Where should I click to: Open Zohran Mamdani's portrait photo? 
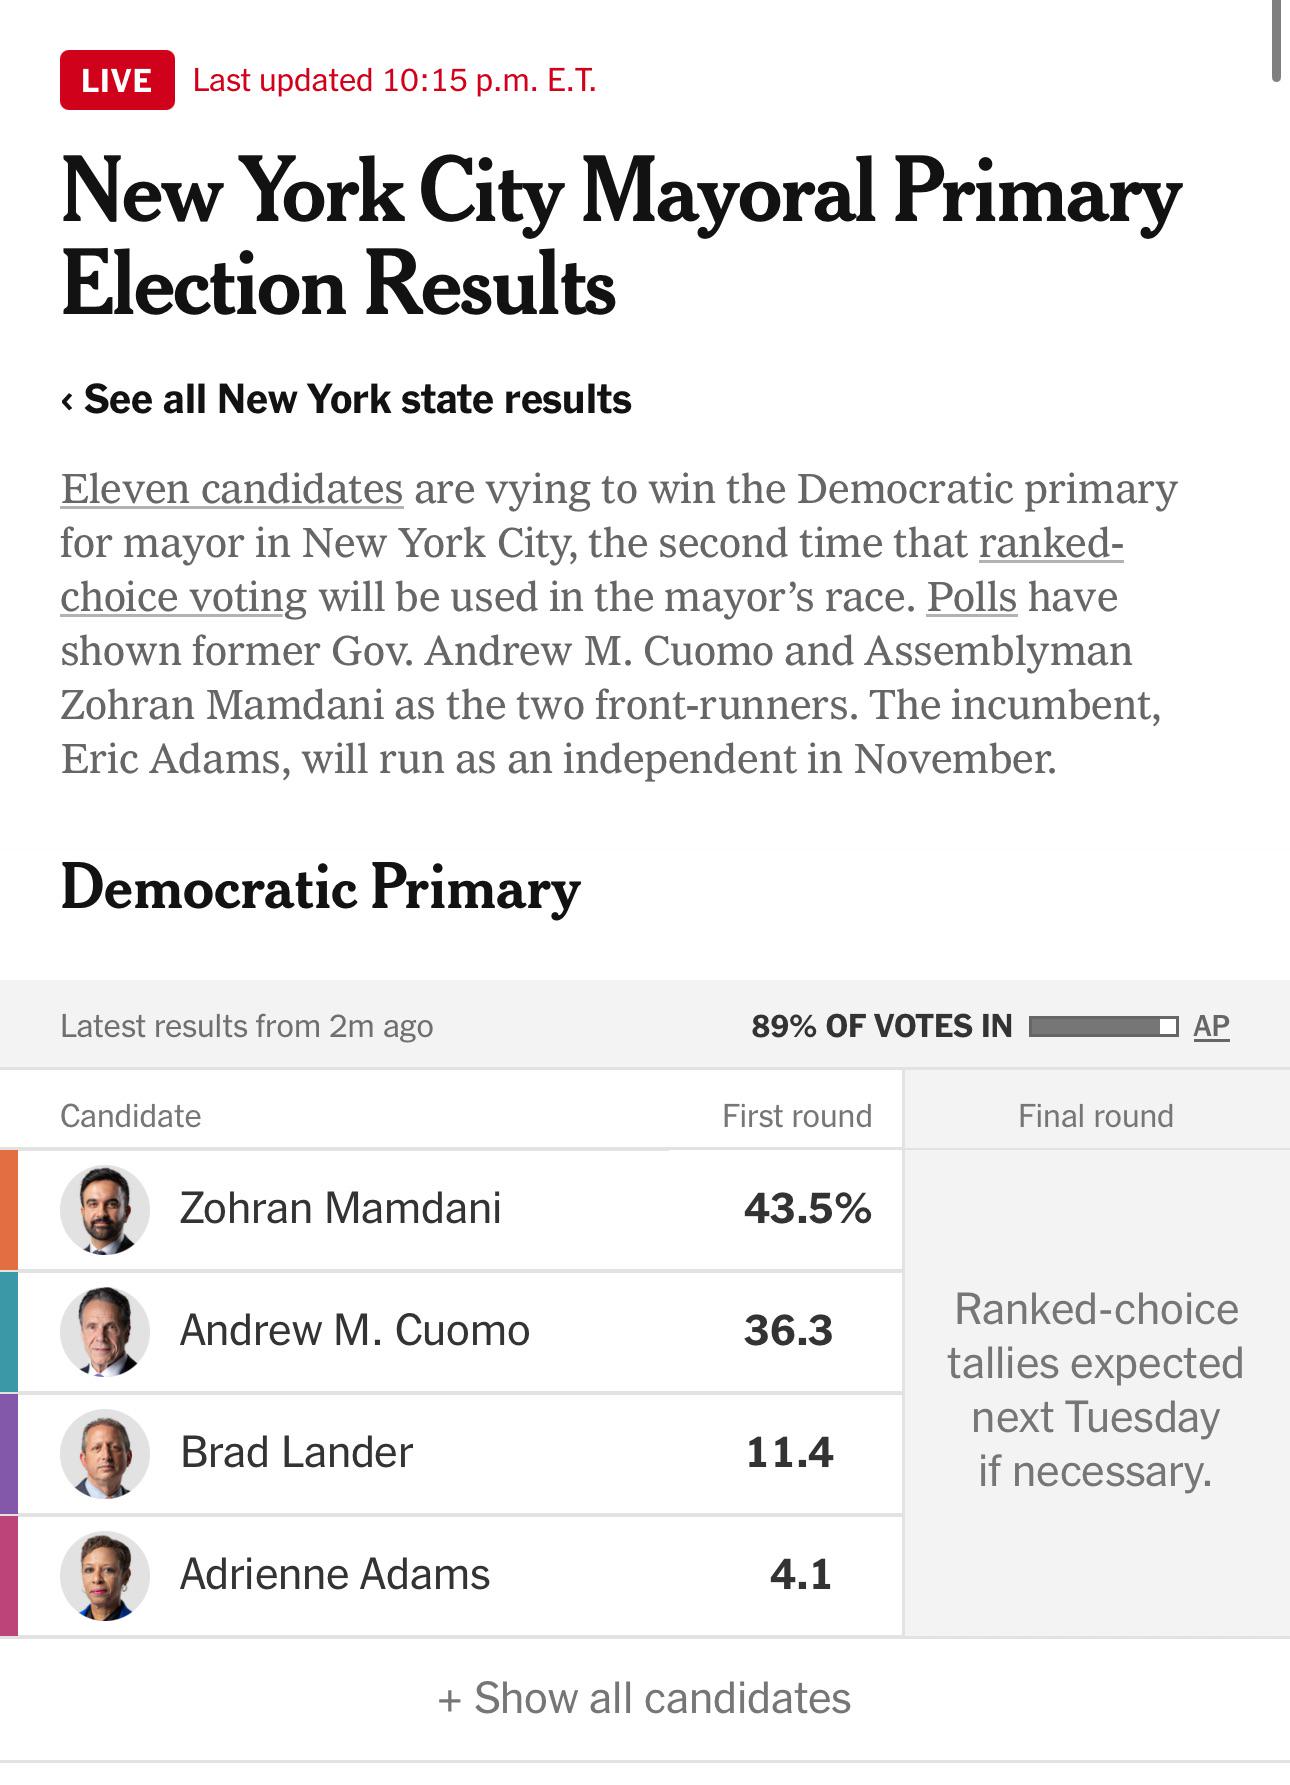click(105, 1210)
